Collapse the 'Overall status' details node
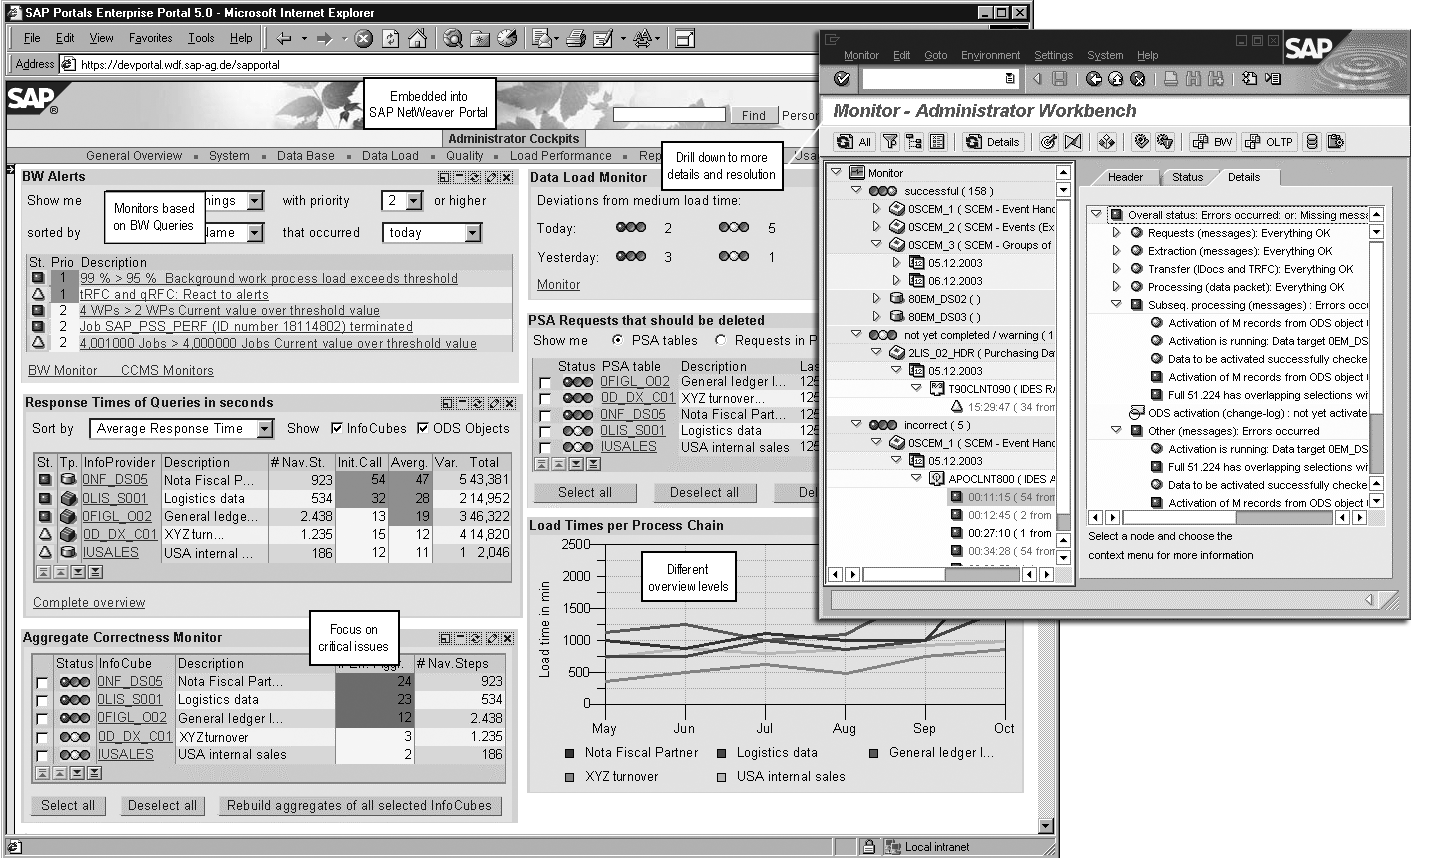1440x858 pixels. [x=1097, y=214]
